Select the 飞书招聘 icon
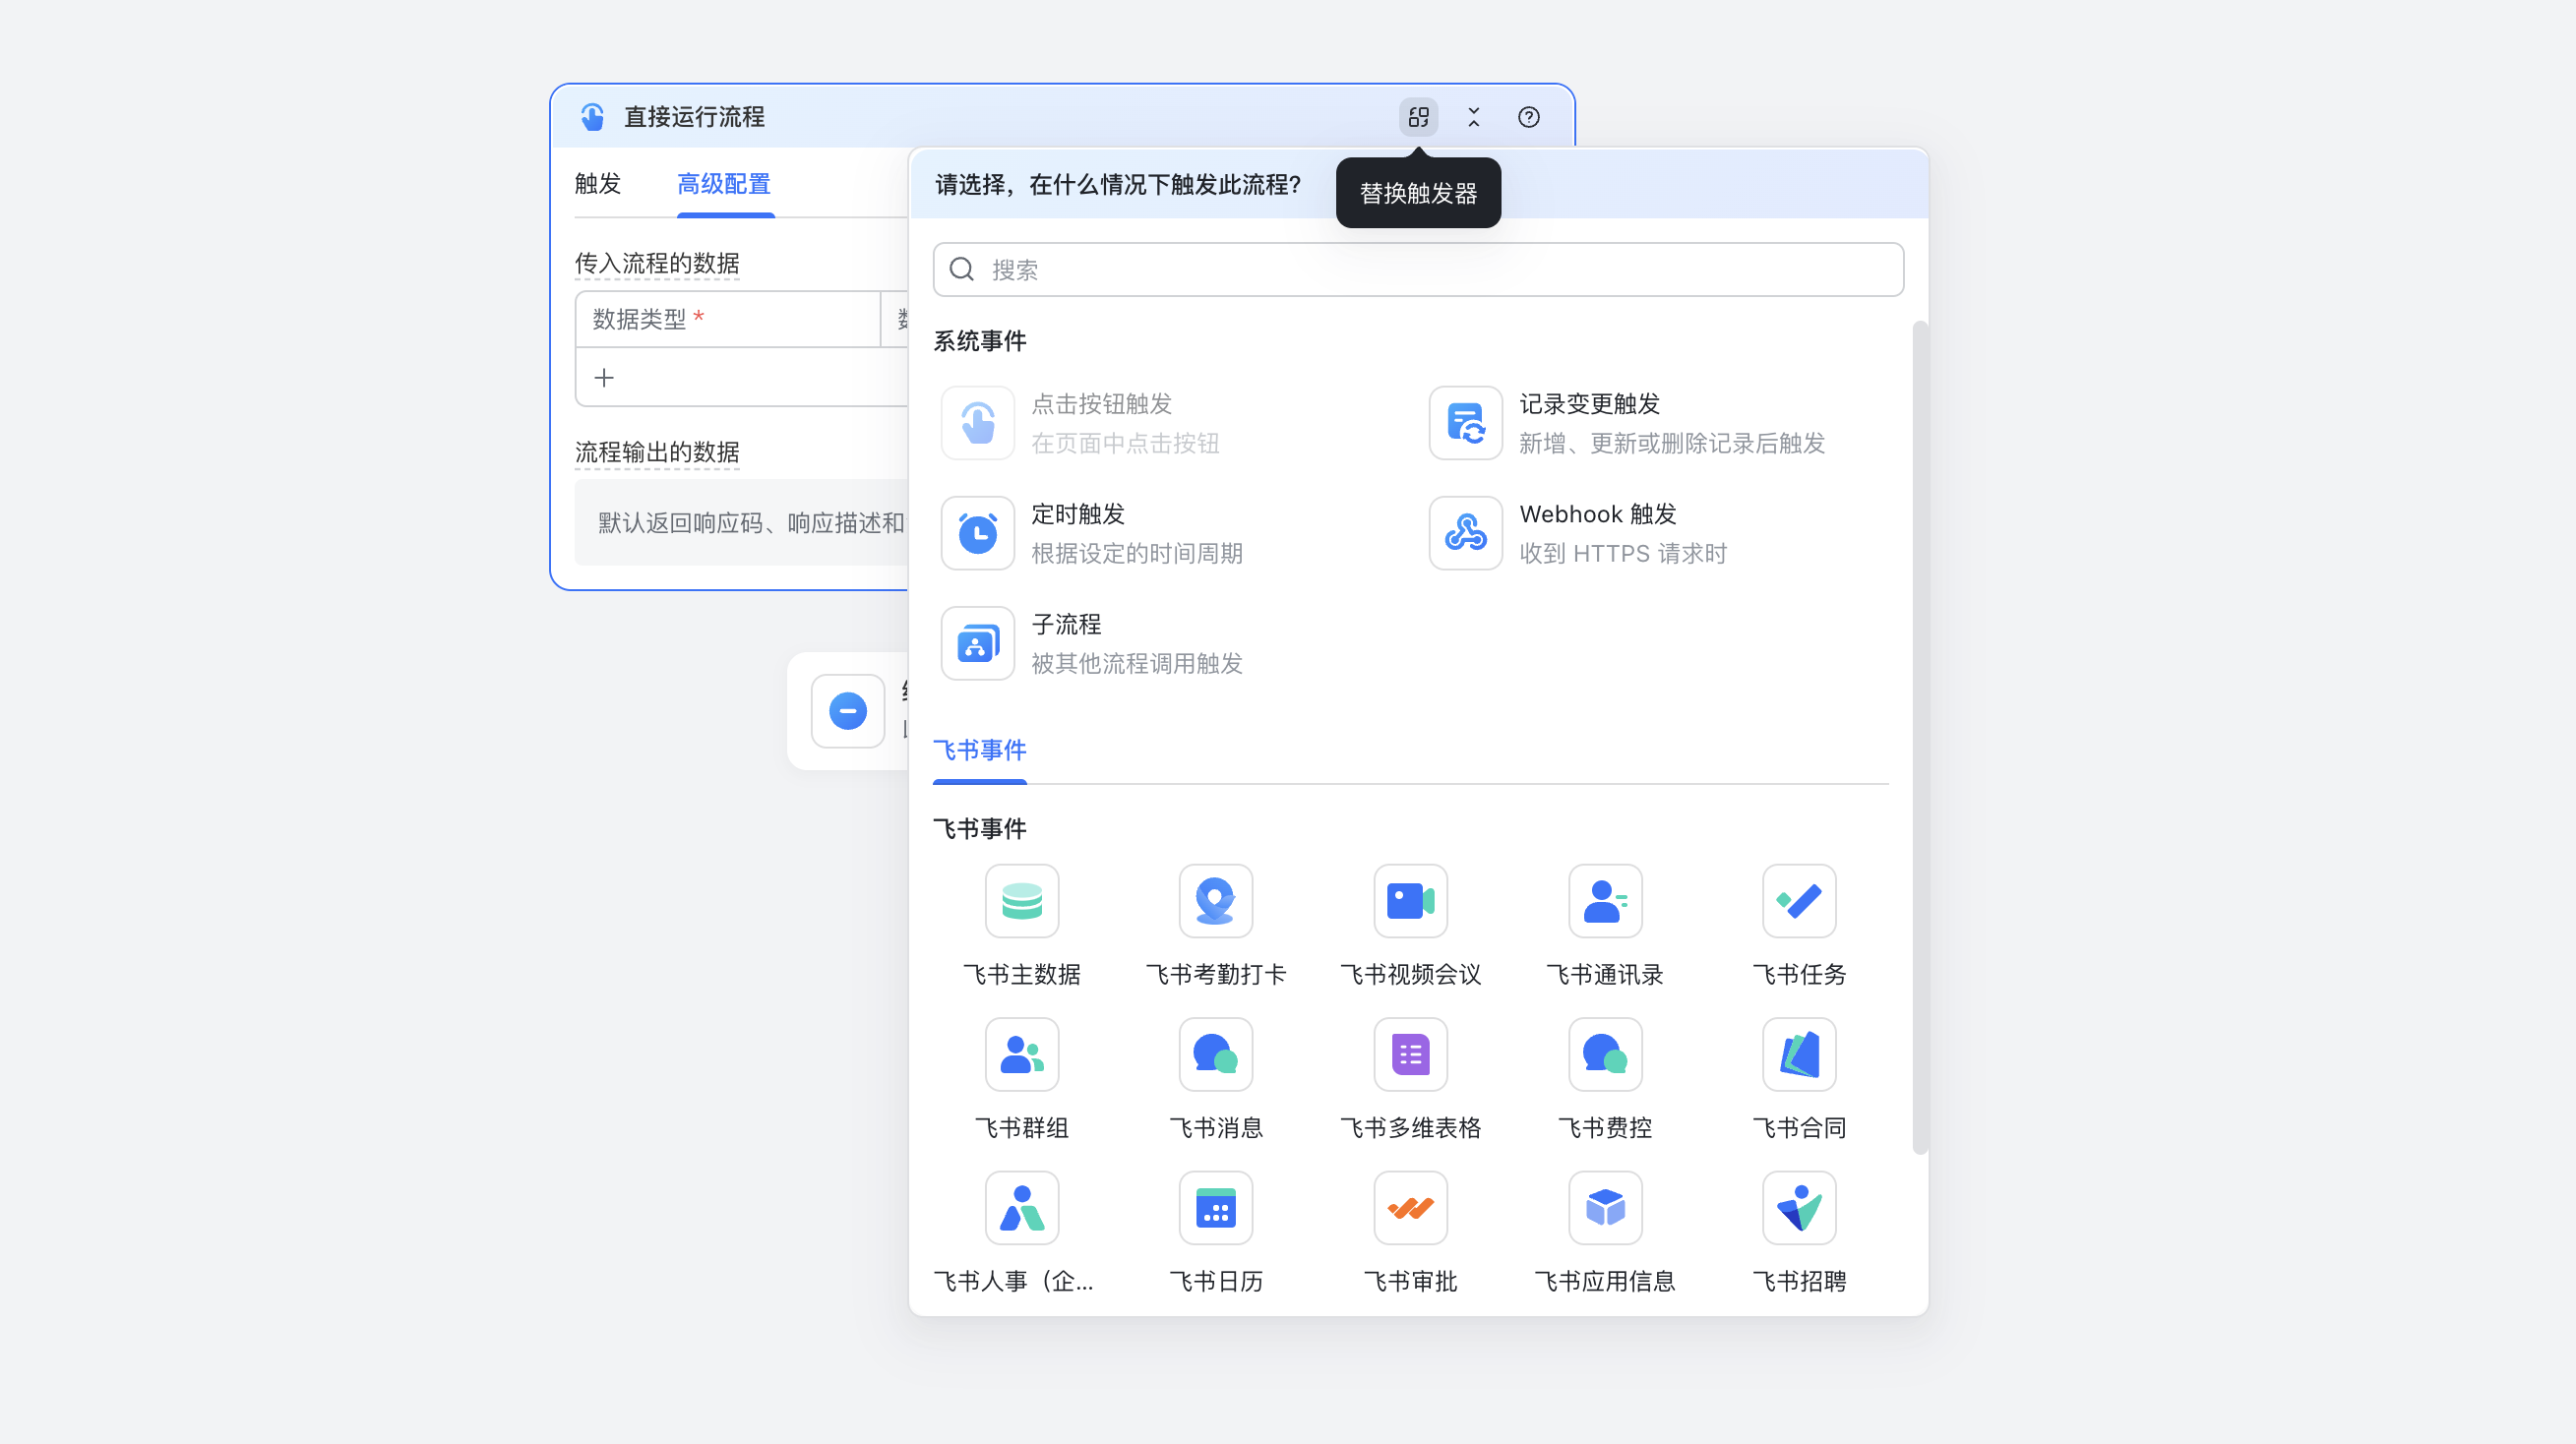Image resolution: width=2576 pixels, height=1444 pixels. click(x=1799, y=1208)
